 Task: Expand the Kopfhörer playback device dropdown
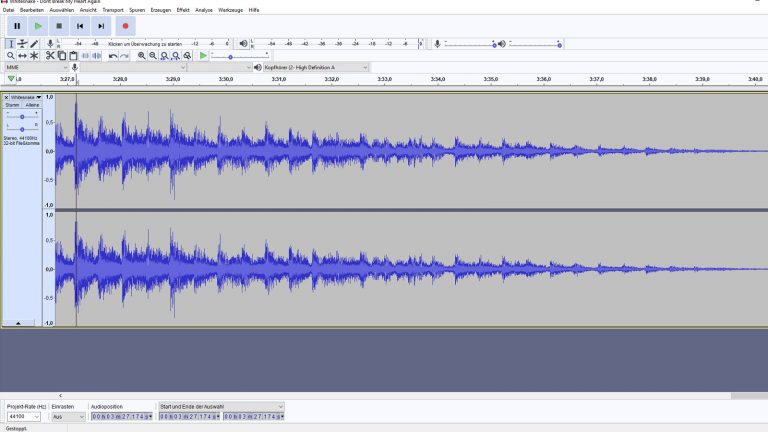pyautogui.click(x=310, y=67)
